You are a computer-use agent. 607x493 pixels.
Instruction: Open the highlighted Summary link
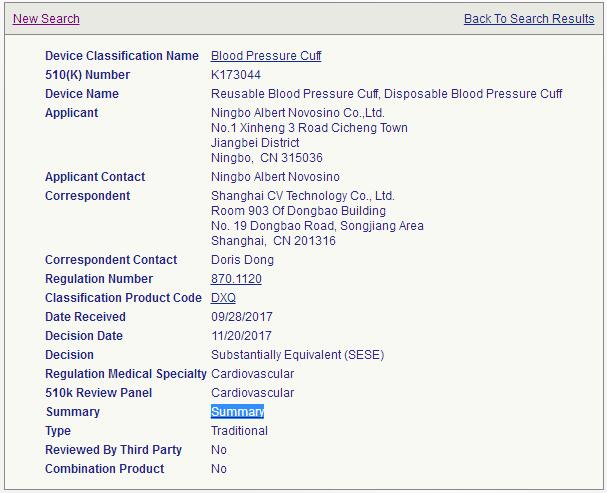point(237,412)
